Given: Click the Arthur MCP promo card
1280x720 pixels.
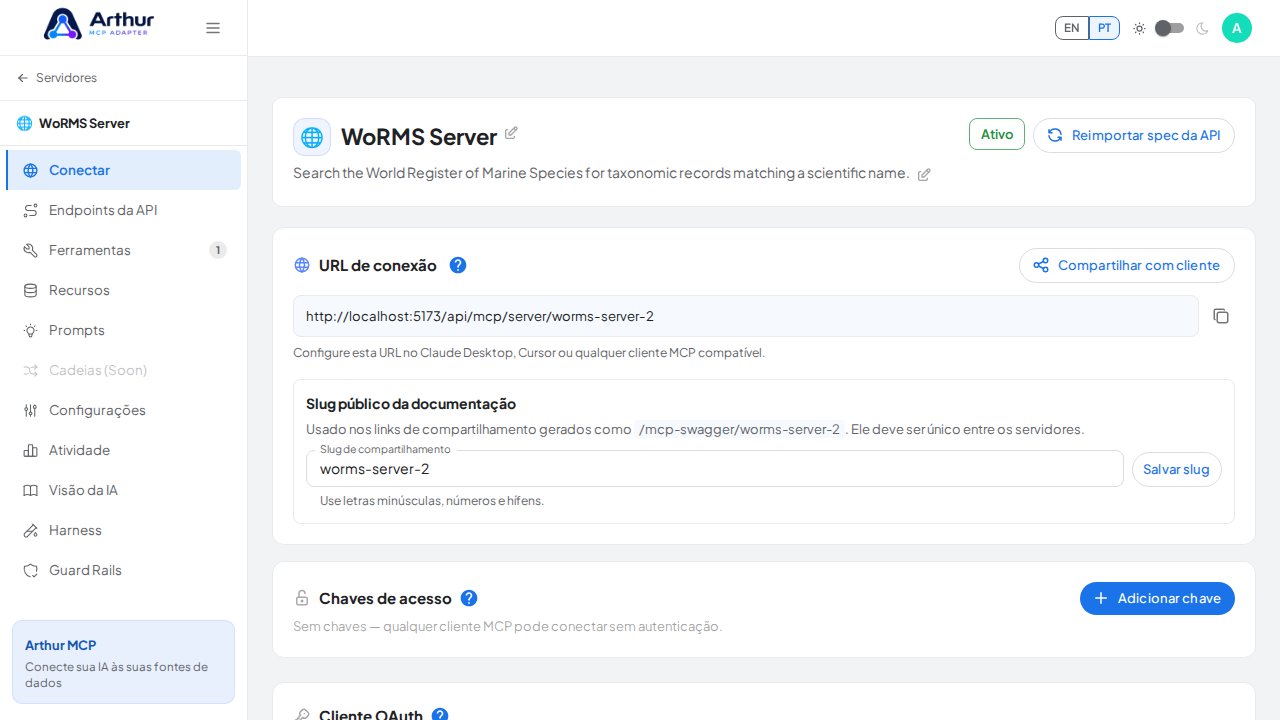Looking at the screenshot, I should (123, 662).
